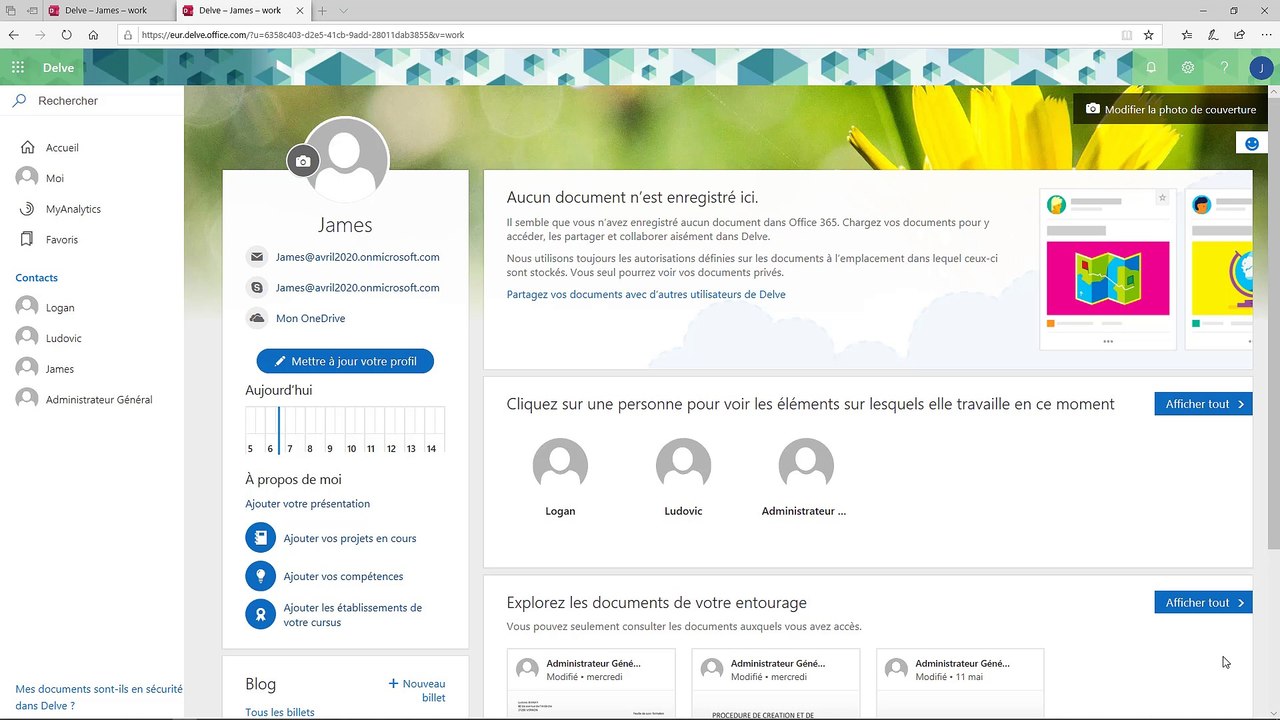Open Mon OneDrive via the cloud icon

(x=256, y=318)
